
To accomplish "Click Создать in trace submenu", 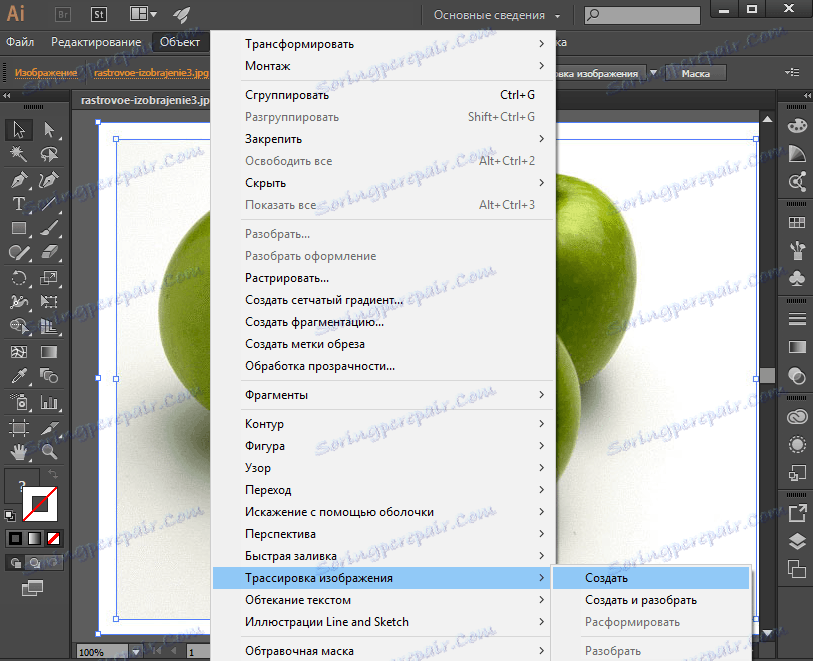I will [x=651, y=578].
